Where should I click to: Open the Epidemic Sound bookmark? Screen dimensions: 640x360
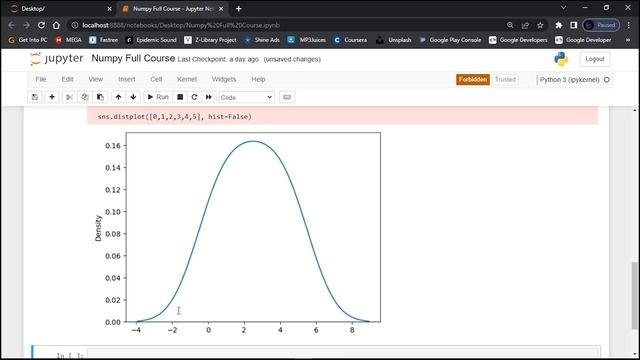pos(151,40)
